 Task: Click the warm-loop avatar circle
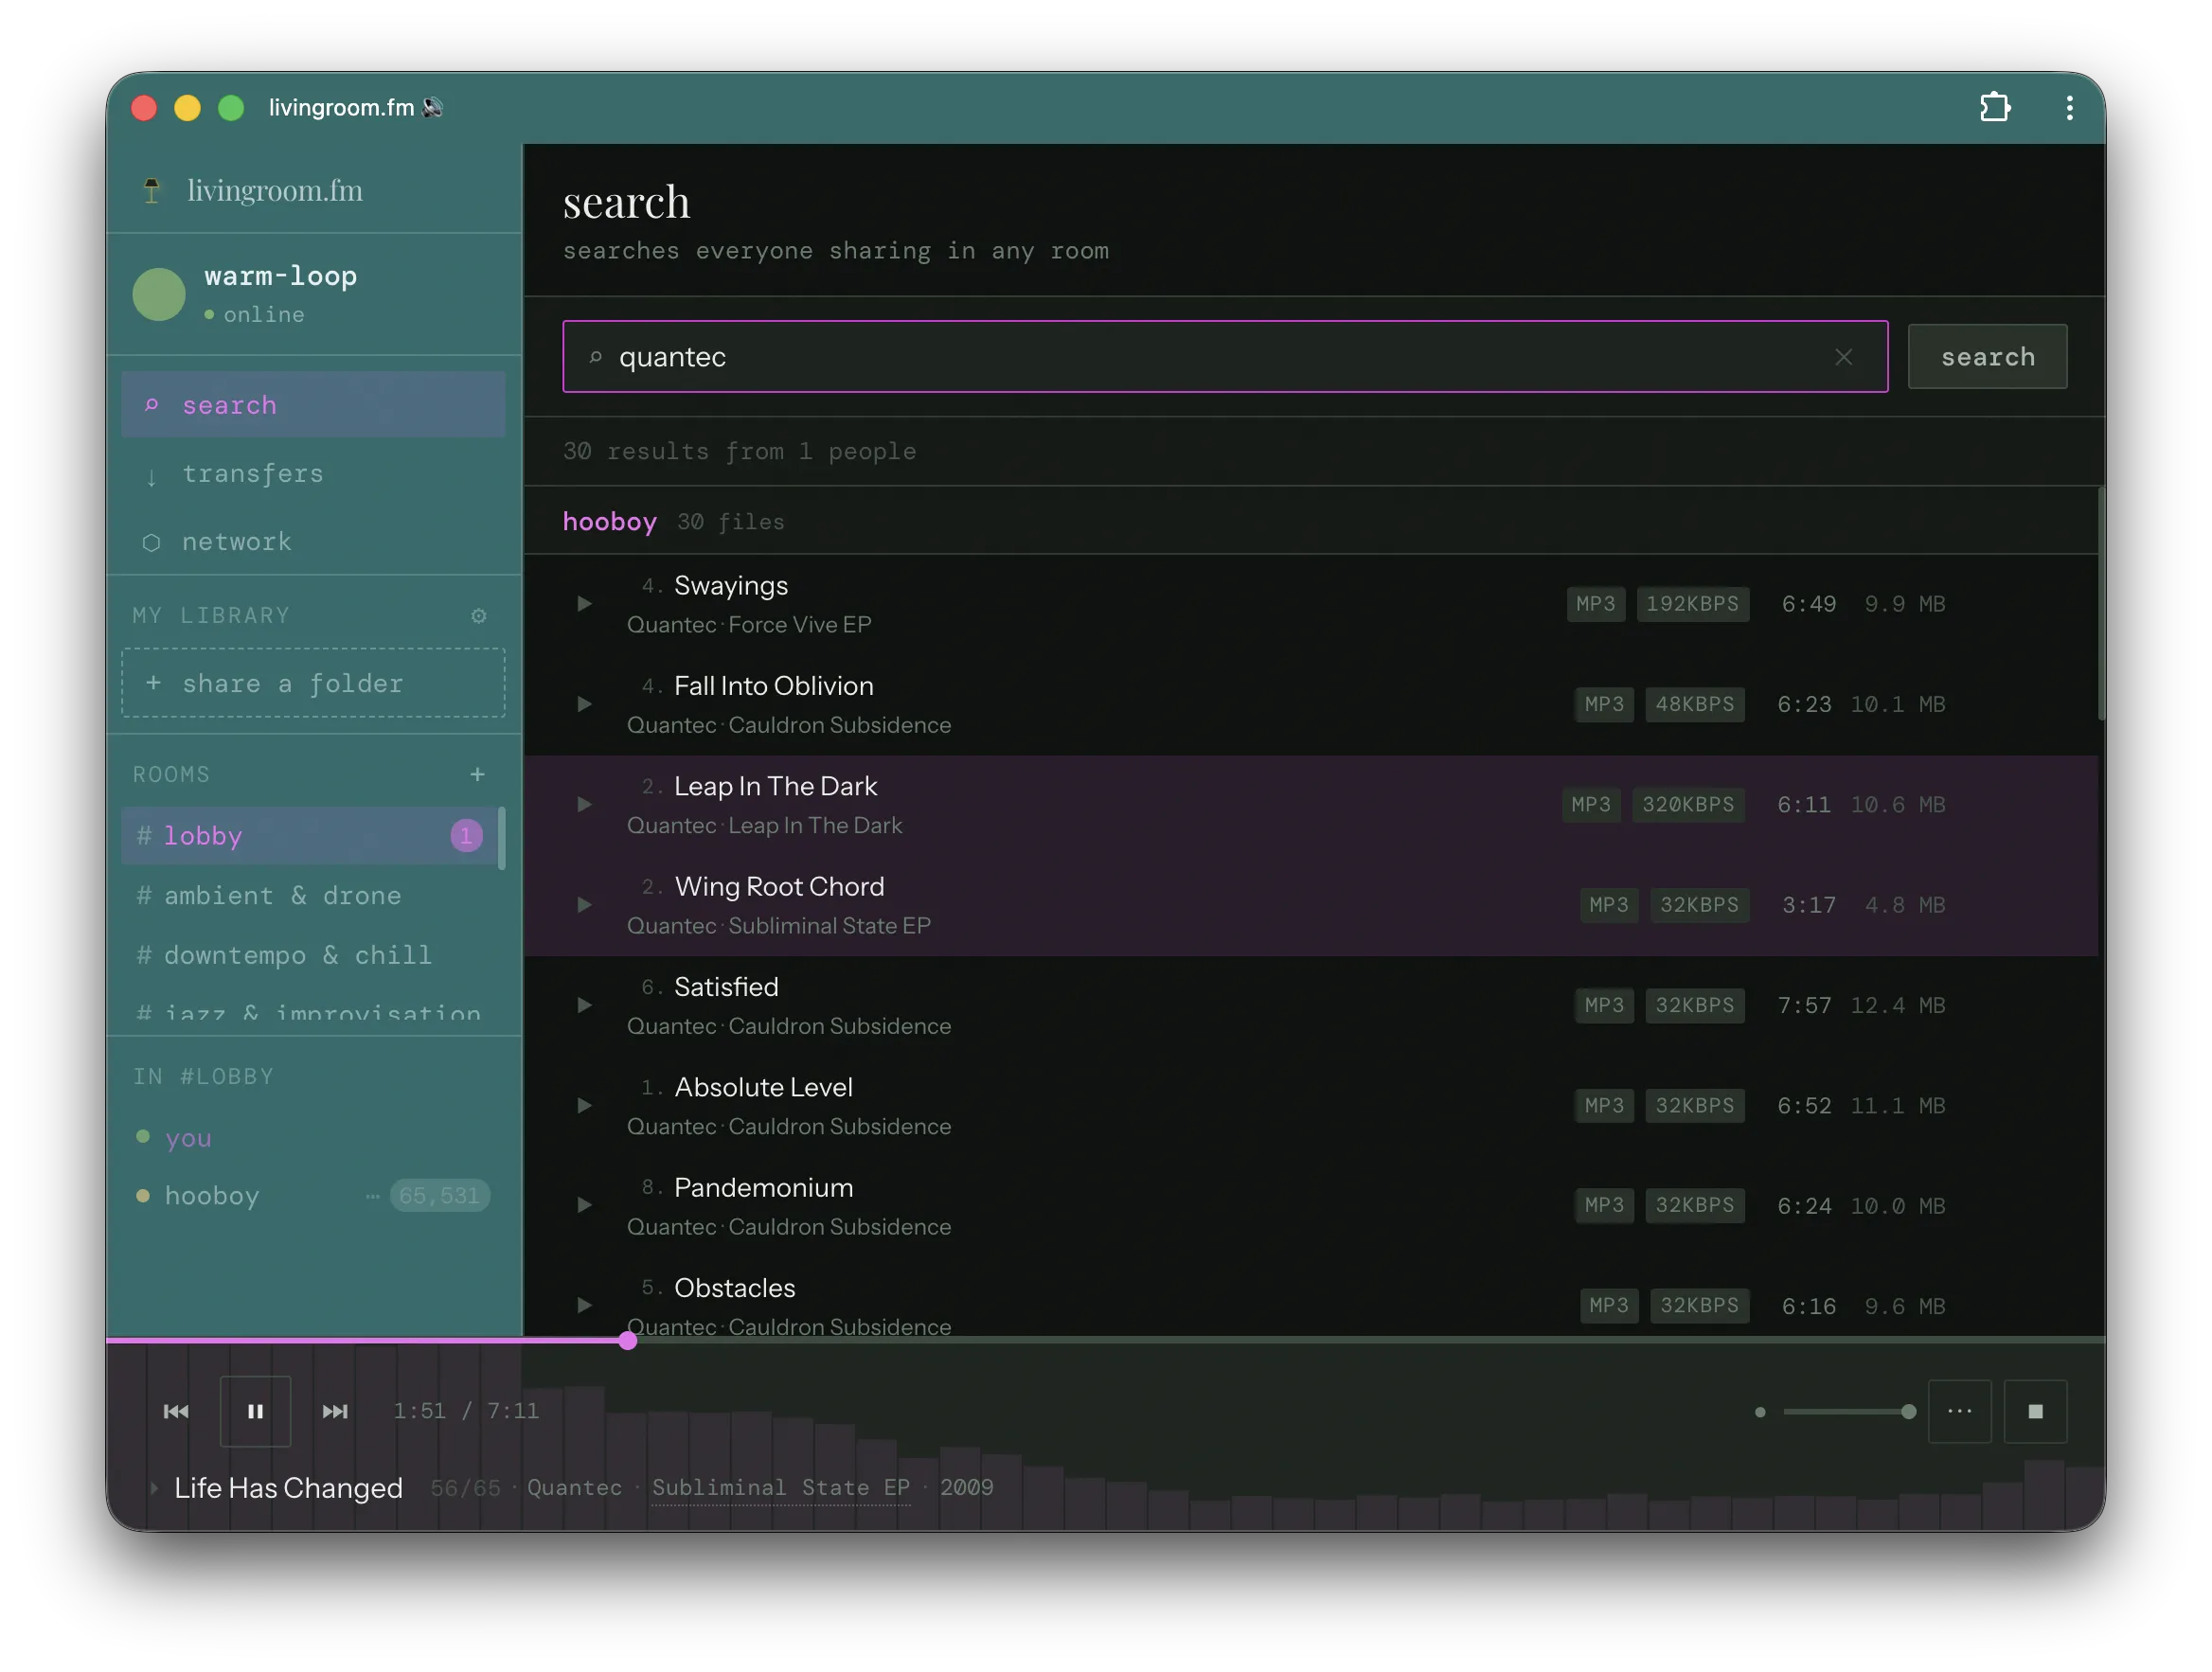[159, 294]
